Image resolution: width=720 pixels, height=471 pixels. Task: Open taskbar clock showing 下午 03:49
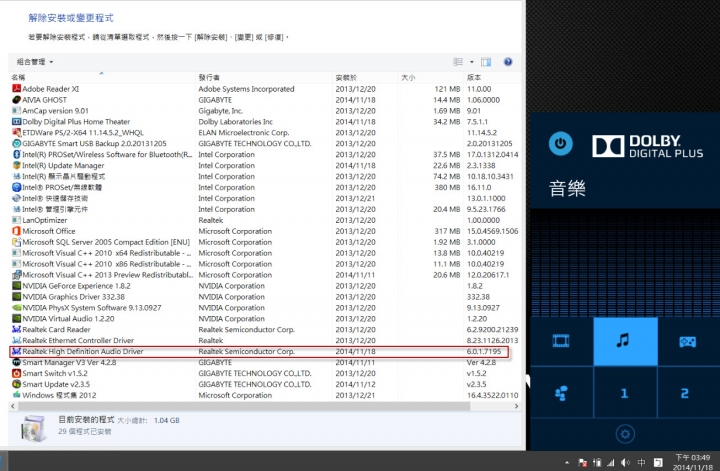tap(692, 462)
